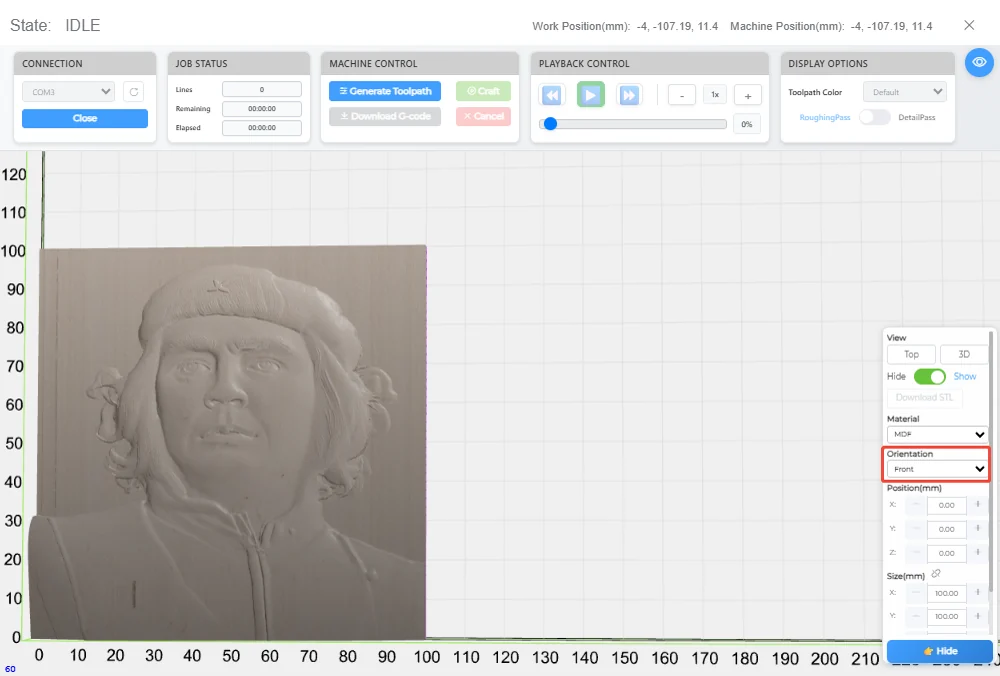Click the 1x playback speed field
This screenshot has height=676, width=1000.
coord(715,95)
